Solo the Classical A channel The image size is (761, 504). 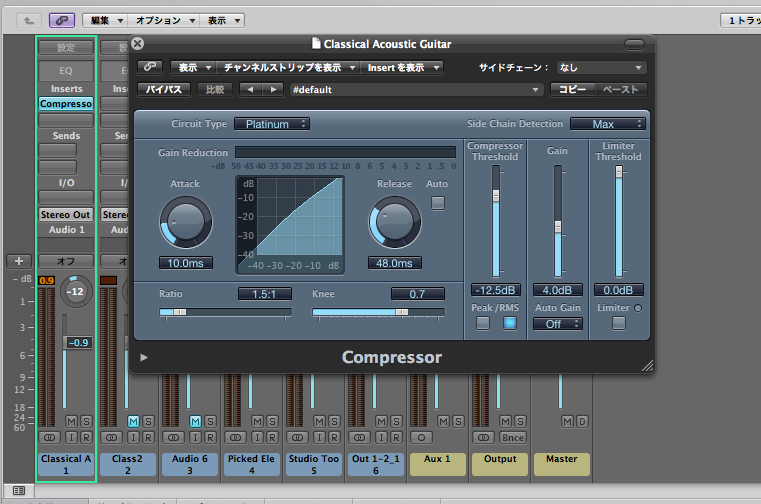86,421
